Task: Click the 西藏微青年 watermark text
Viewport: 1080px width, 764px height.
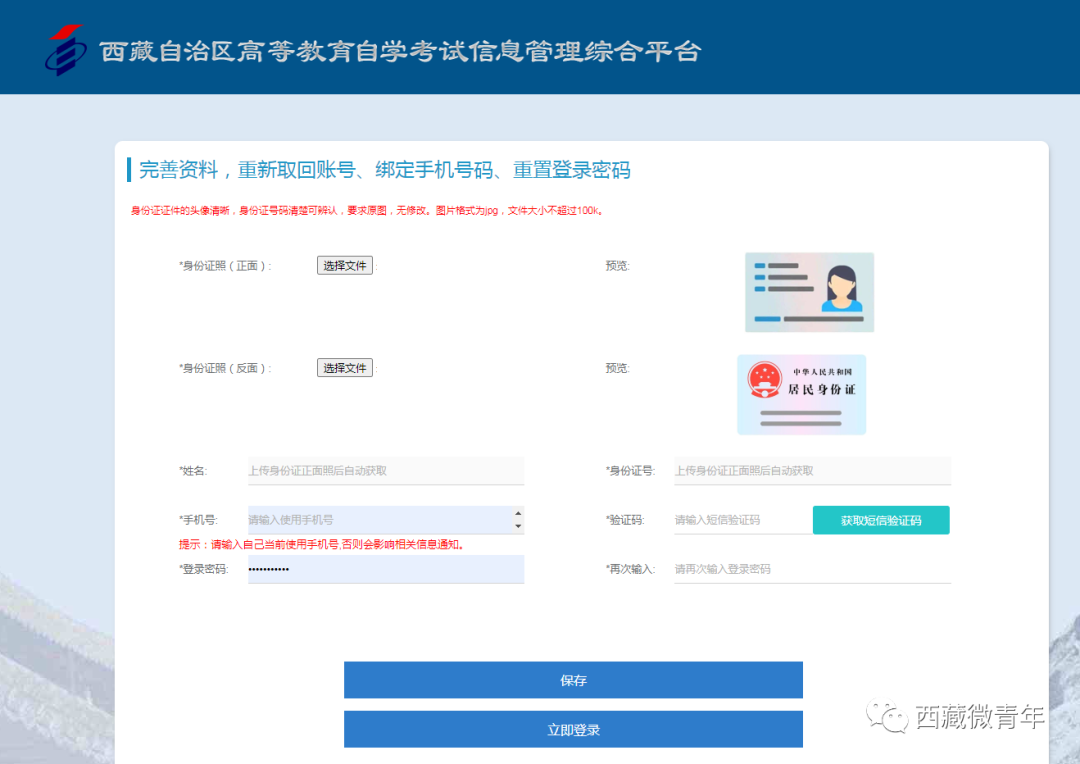Action: (980, 716)
